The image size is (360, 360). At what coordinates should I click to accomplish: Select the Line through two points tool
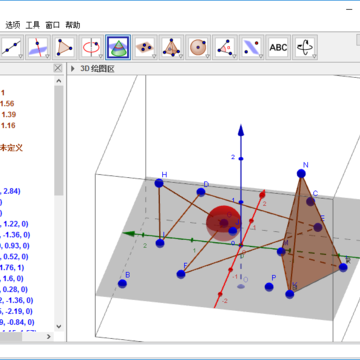(x=11, y=47)
